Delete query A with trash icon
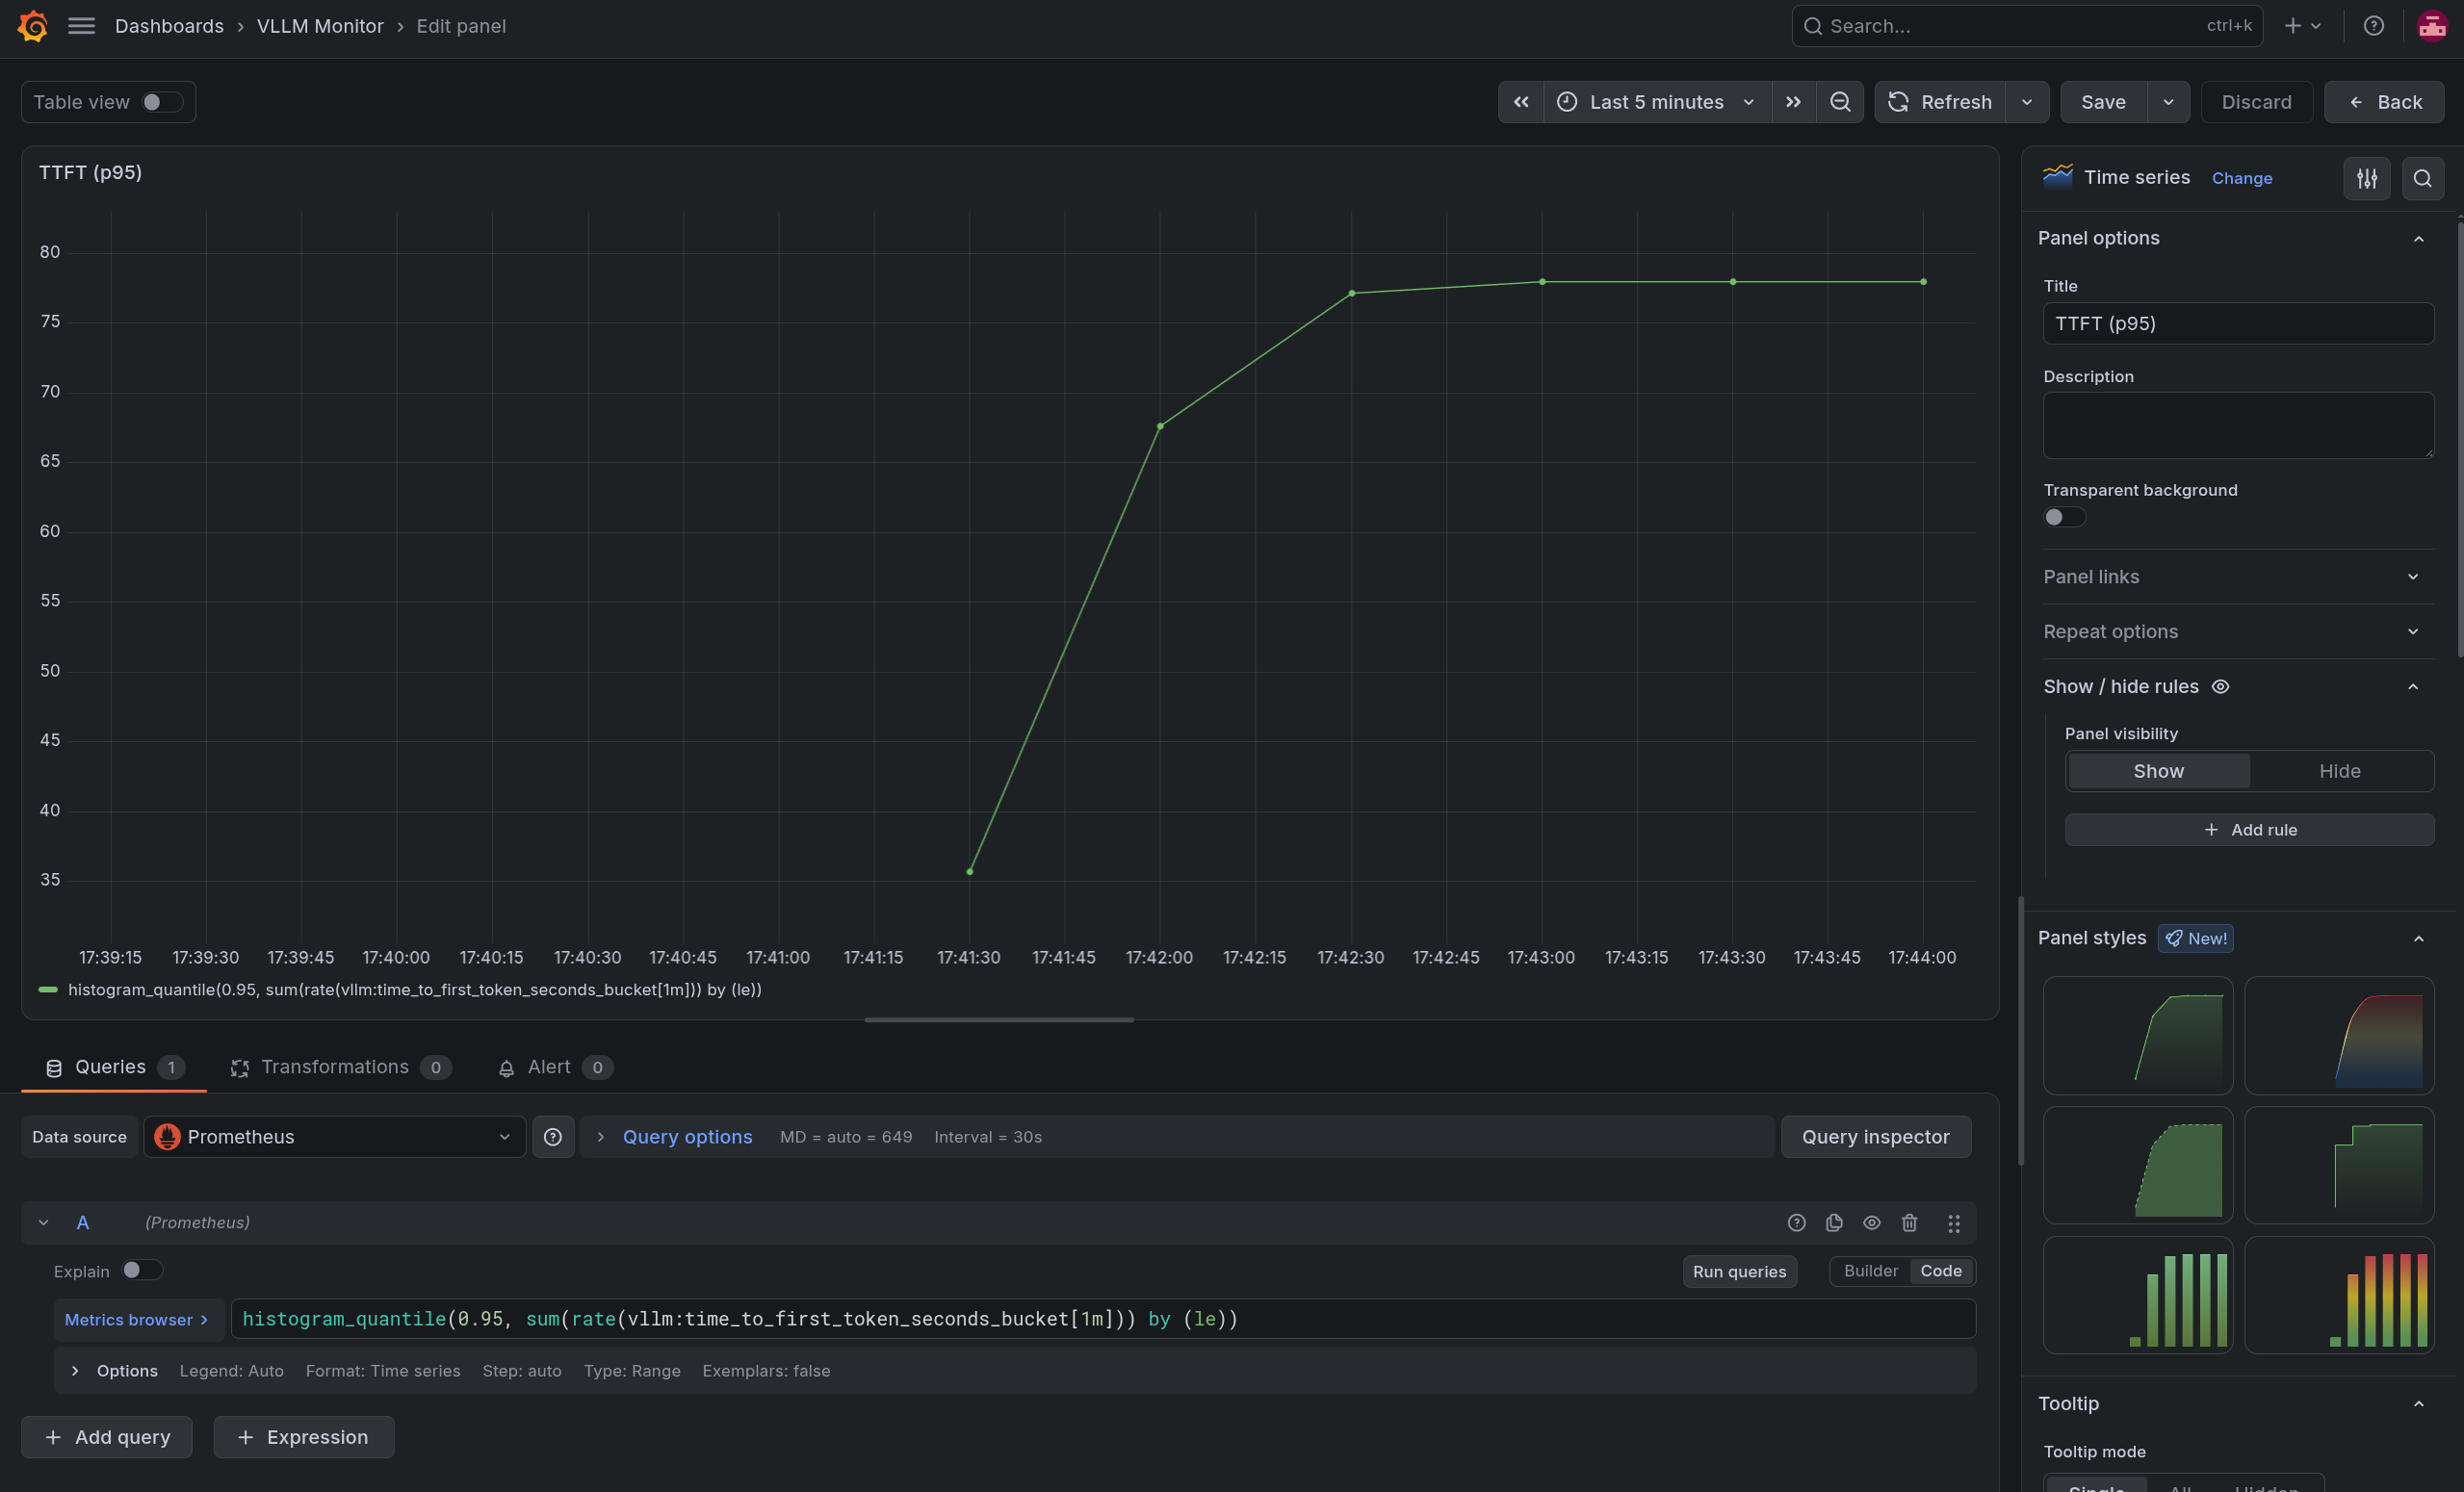Viewport: 2464px width, 1492px height. coord(1909,1223)
